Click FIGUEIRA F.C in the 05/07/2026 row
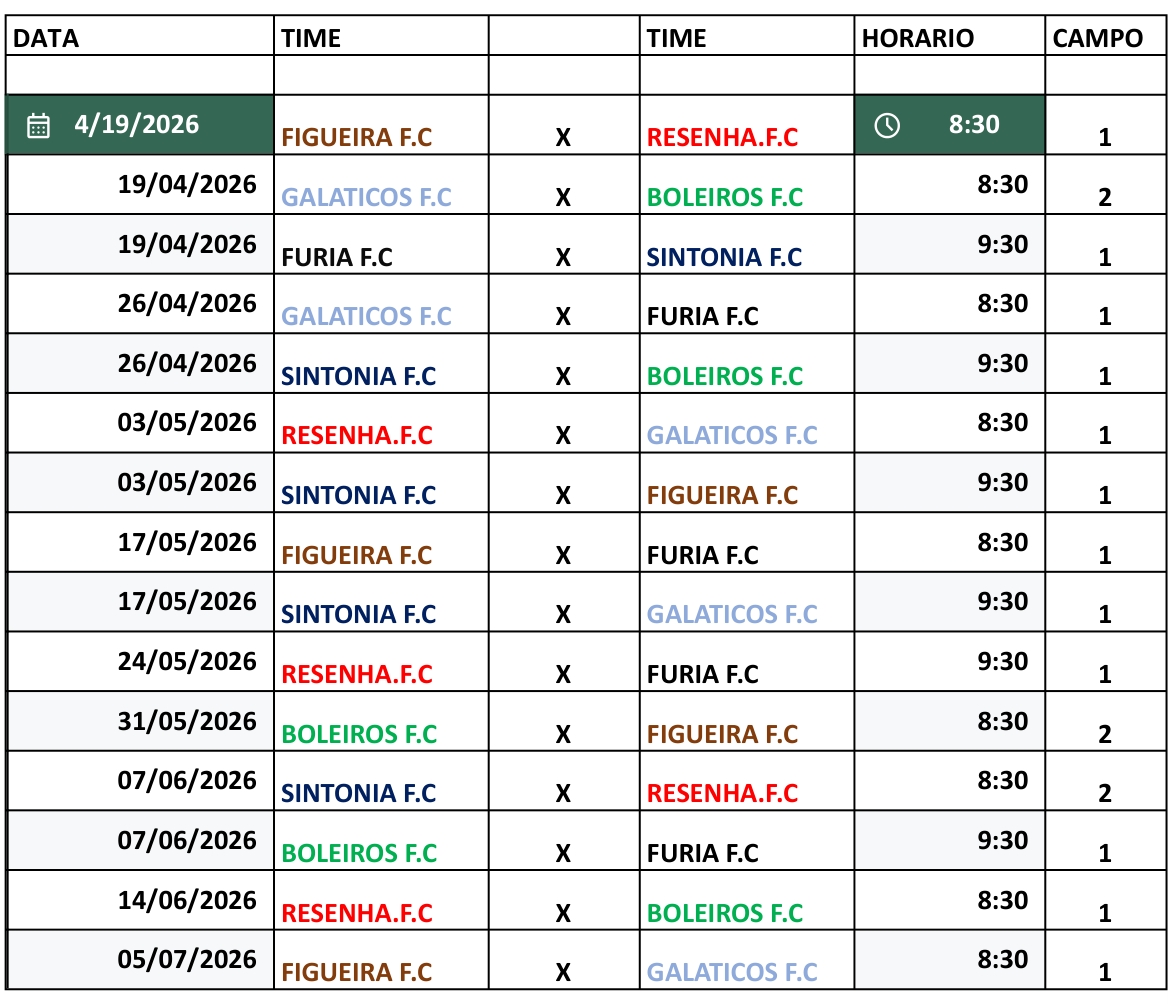1175x1004 pixels. [x=357, y=971]
